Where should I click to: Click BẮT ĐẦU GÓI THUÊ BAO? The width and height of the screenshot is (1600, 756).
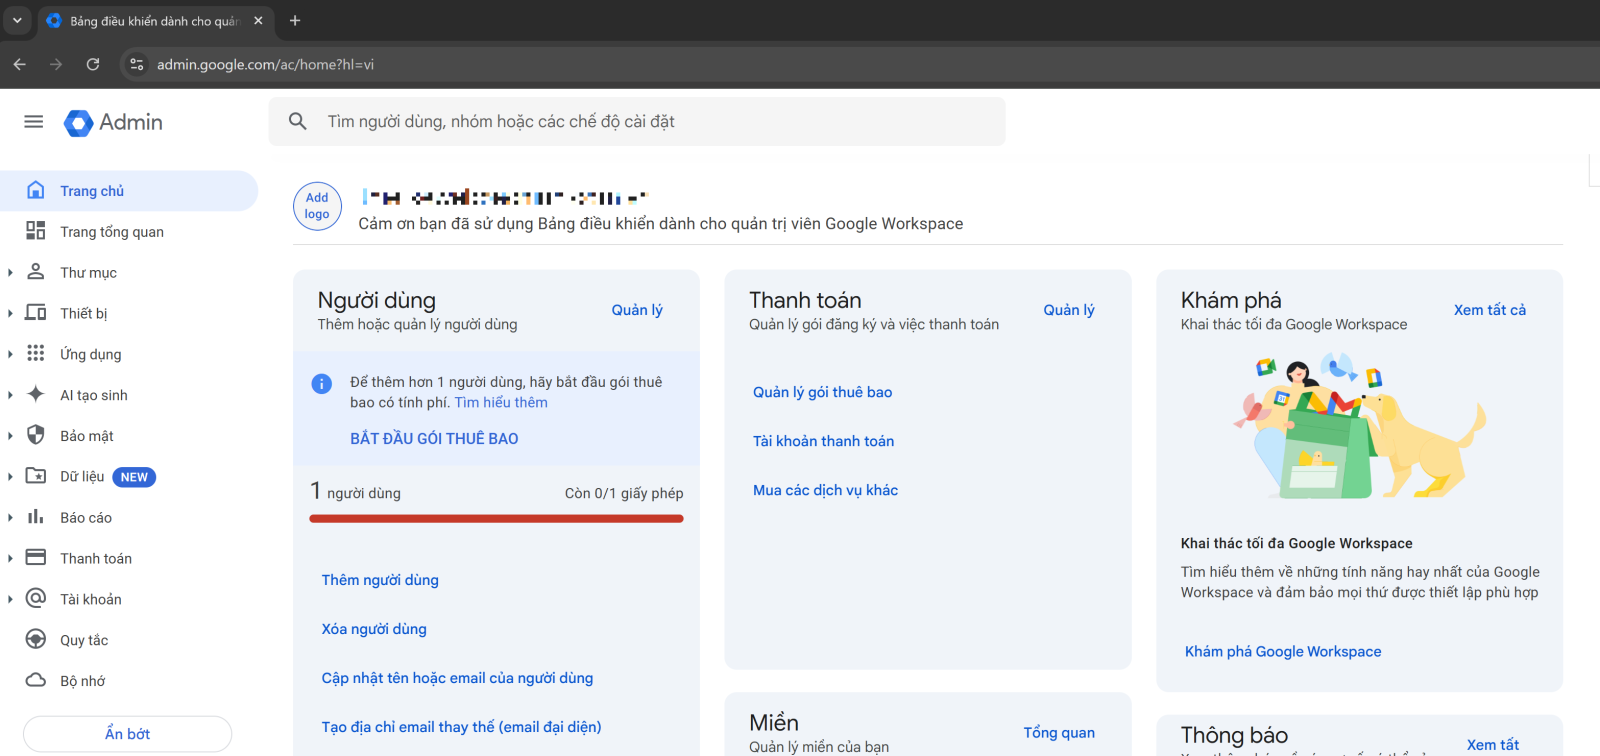point(434,439)
